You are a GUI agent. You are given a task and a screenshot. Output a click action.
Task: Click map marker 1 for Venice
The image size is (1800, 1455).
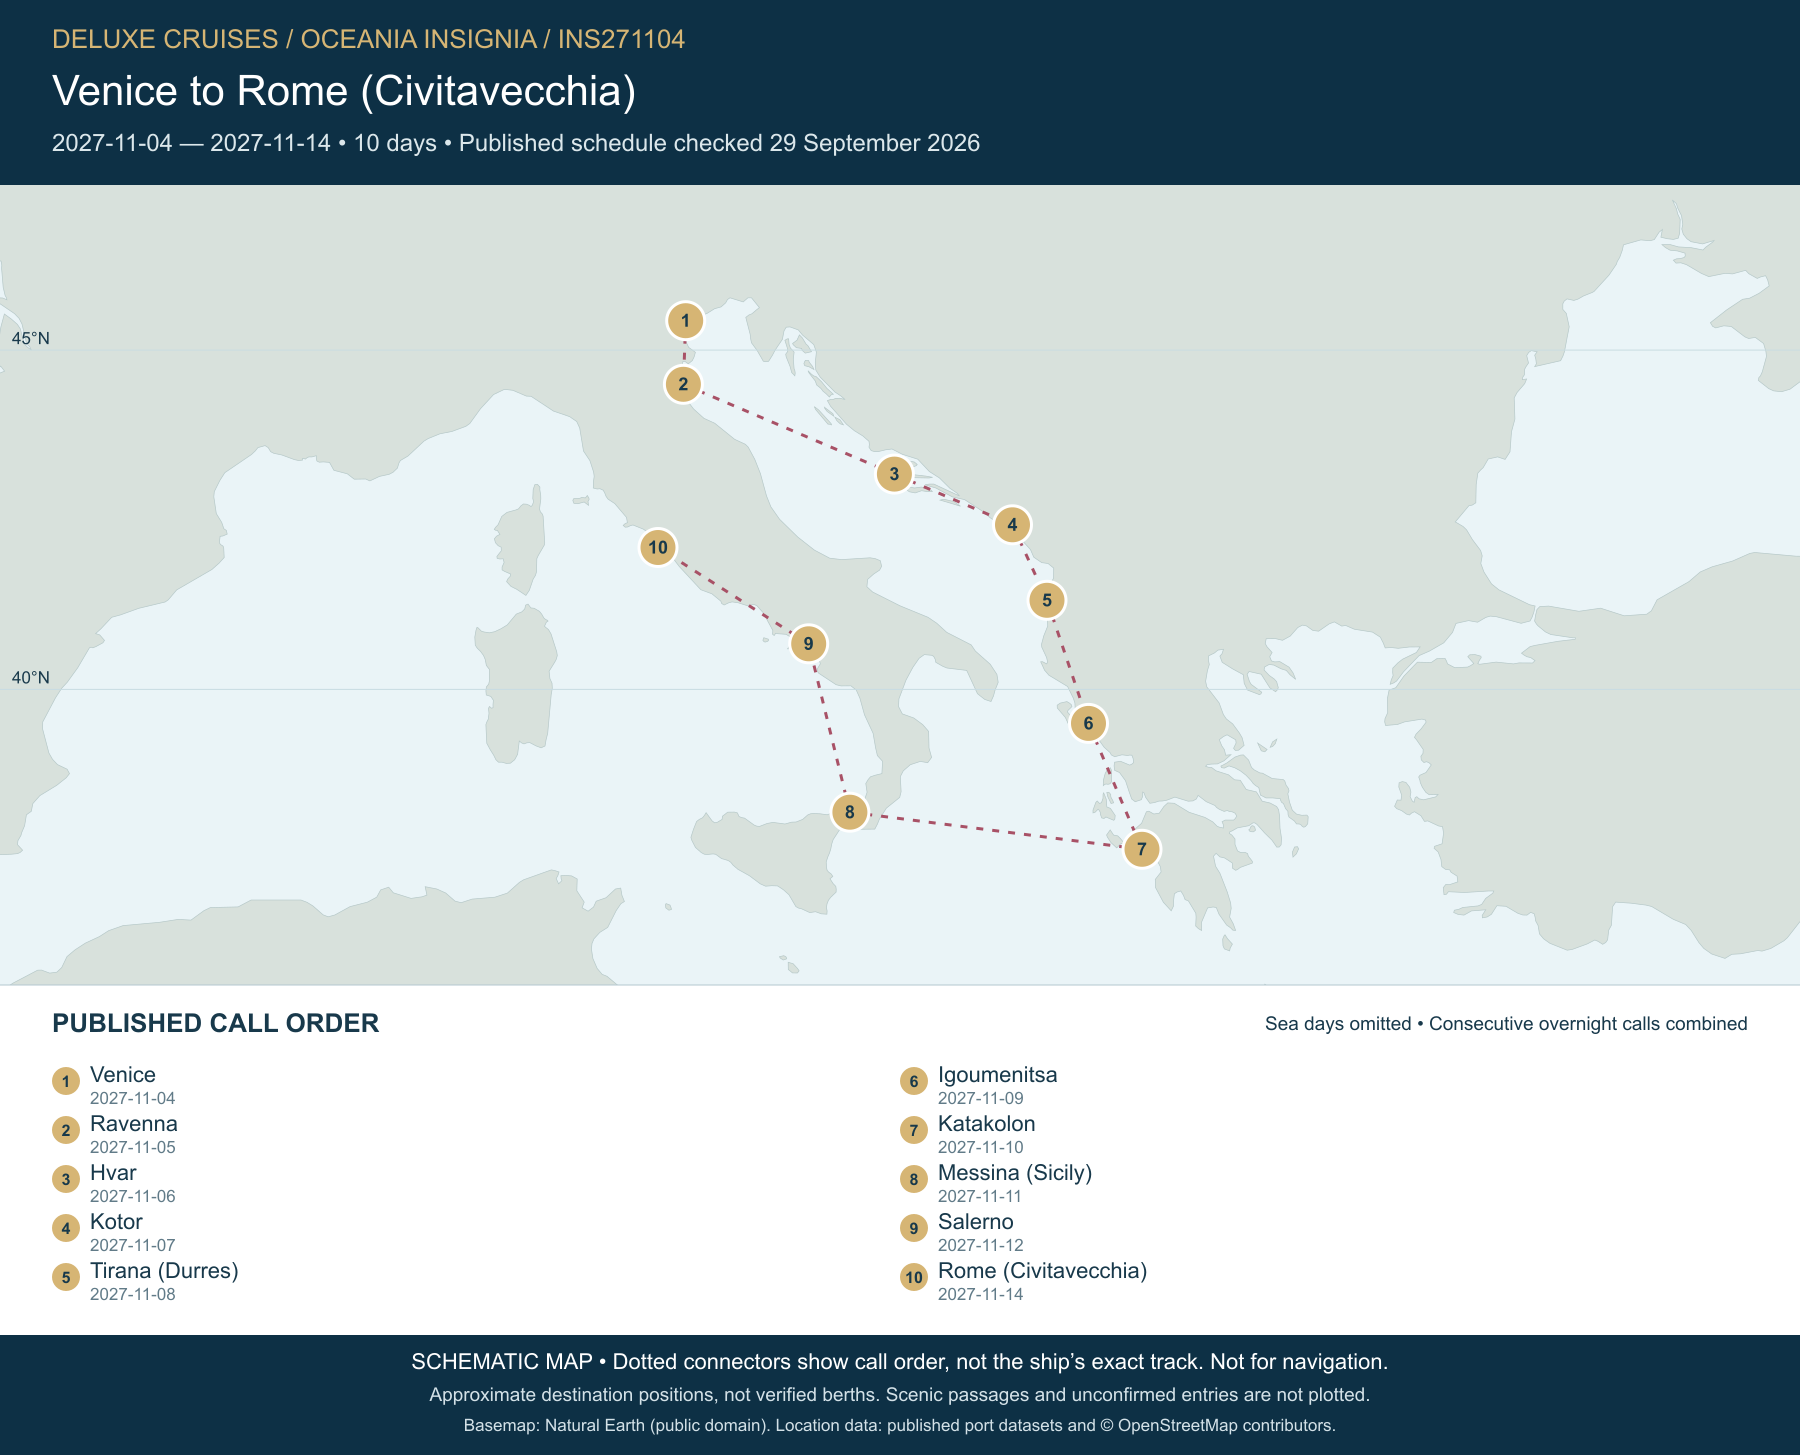685,321
